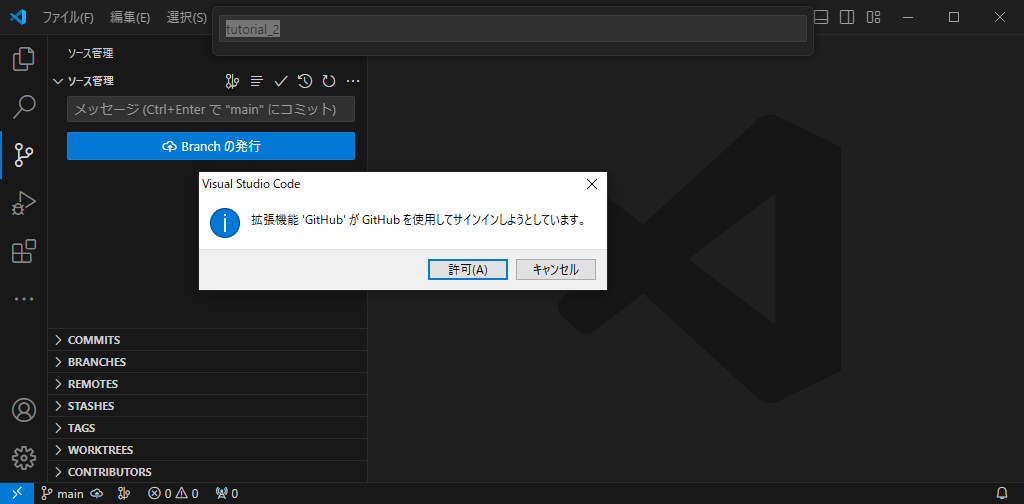Click the VS Code logo in title bar

pos(18,17)
